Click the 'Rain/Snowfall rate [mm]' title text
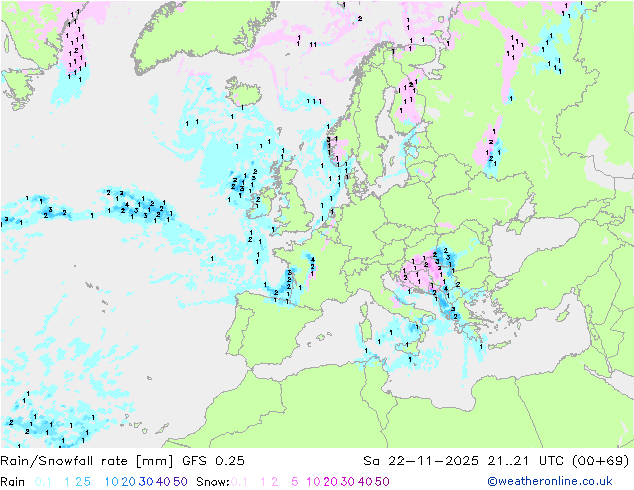Viewport: 634px width, 490px height. click(87, 461)
